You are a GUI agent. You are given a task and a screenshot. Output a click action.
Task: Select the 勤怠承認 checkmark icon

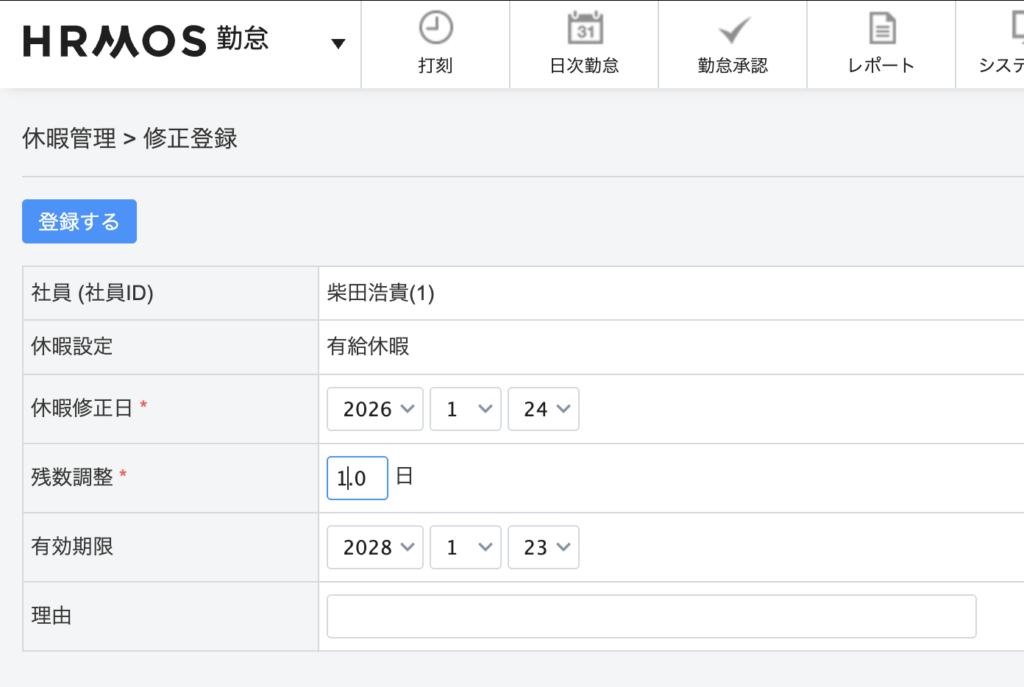[733, 29]
